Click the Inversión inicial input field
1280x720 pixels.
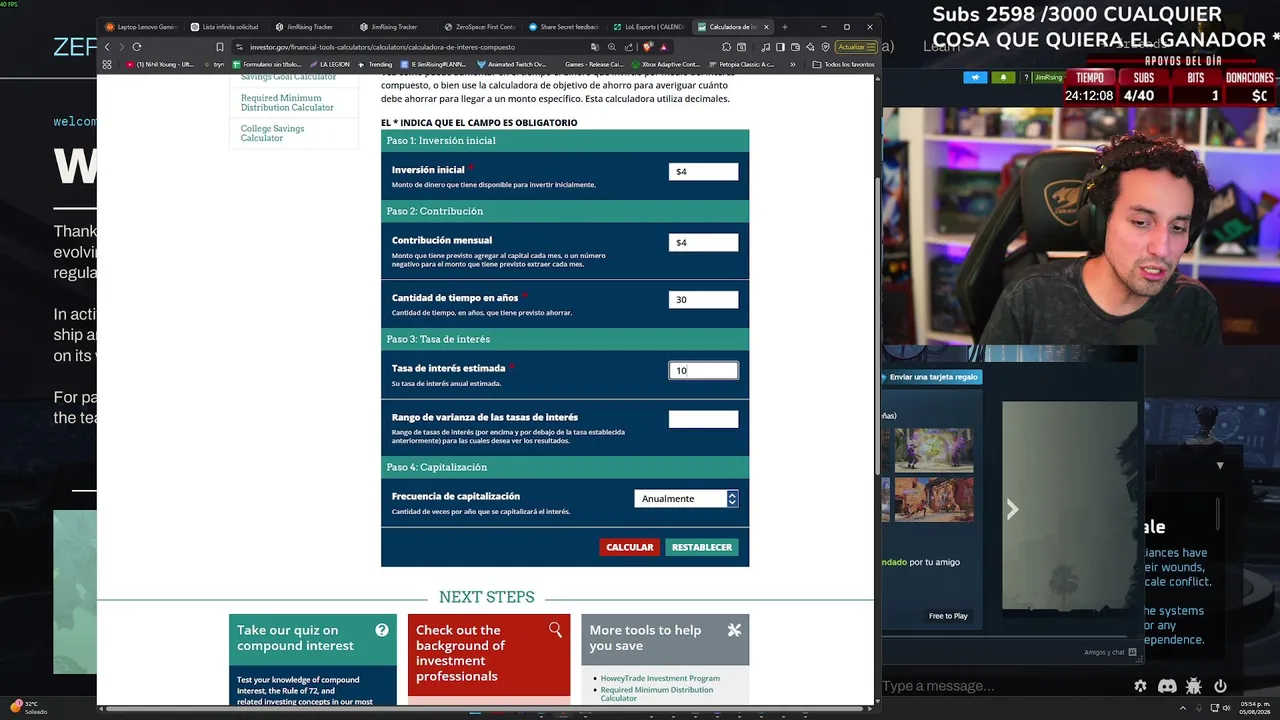pos(703,171)
